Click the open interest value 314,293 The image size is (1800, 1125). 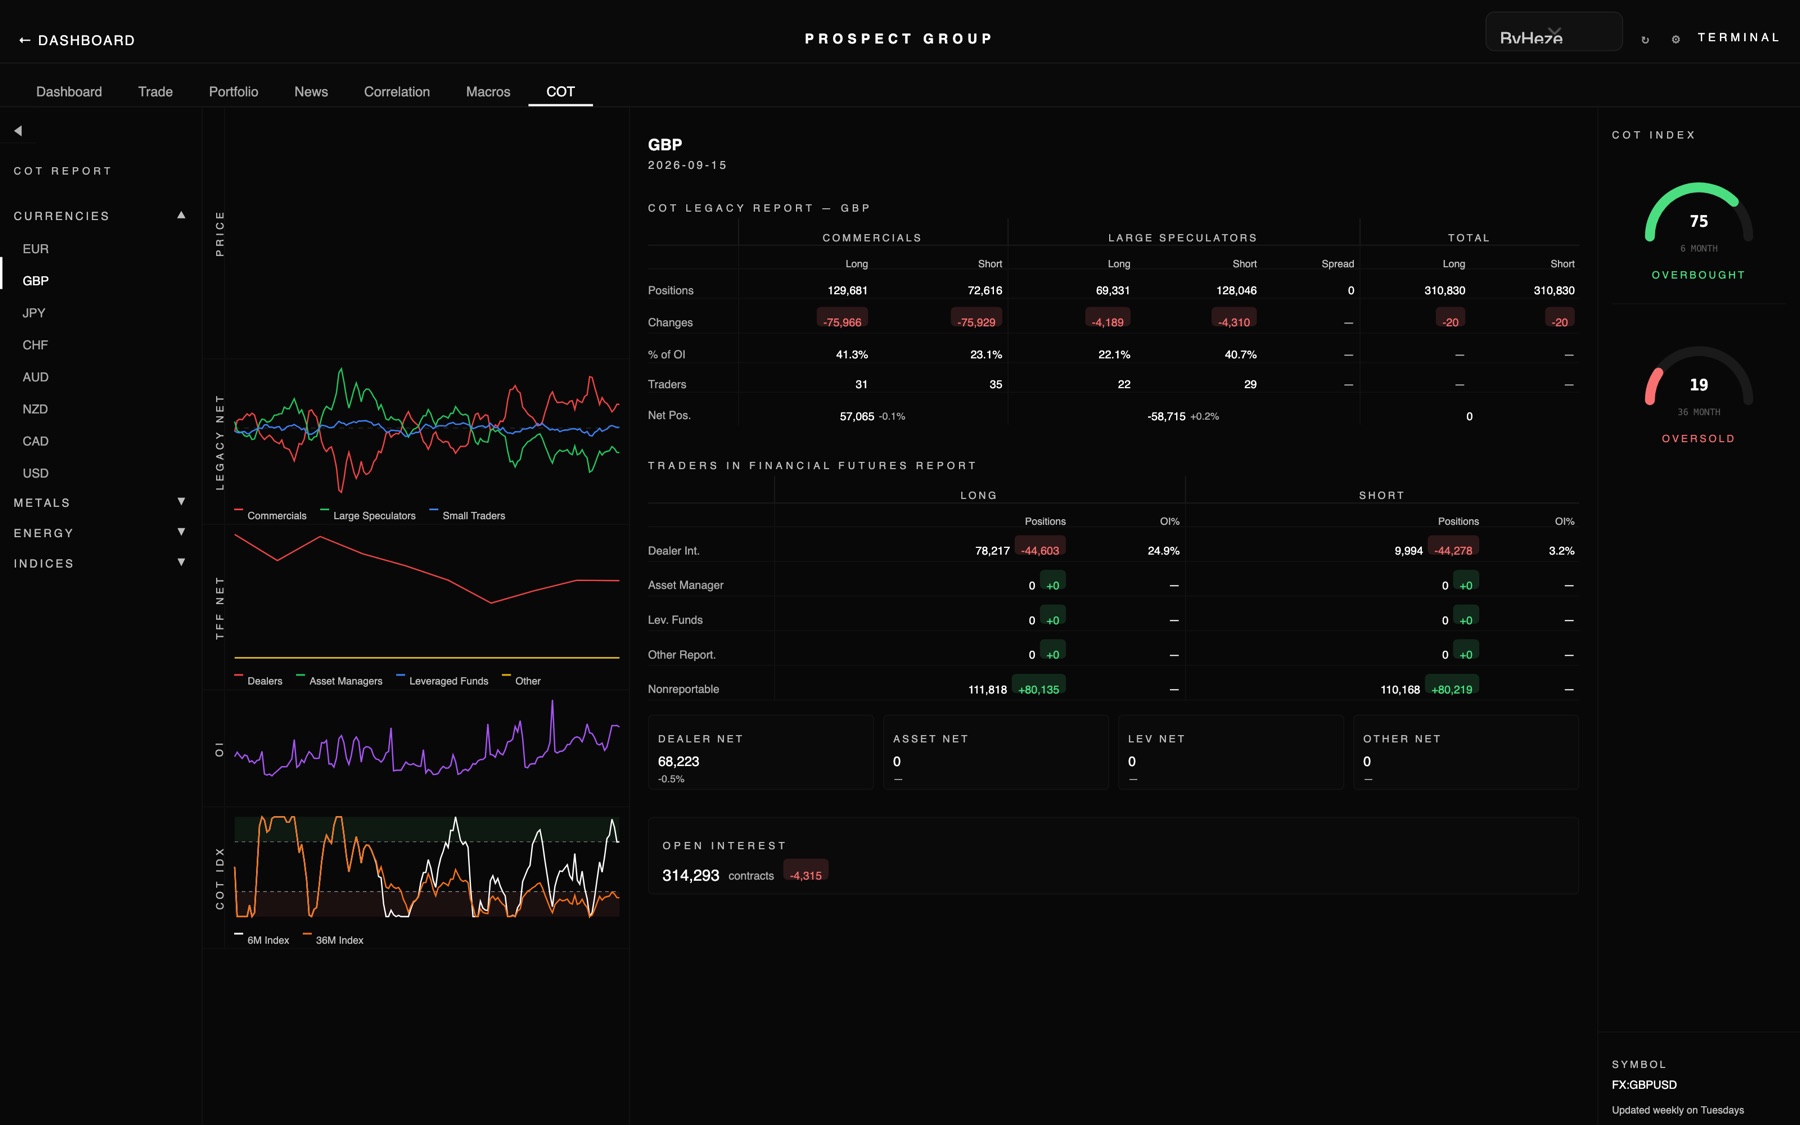tap(690, 875)
